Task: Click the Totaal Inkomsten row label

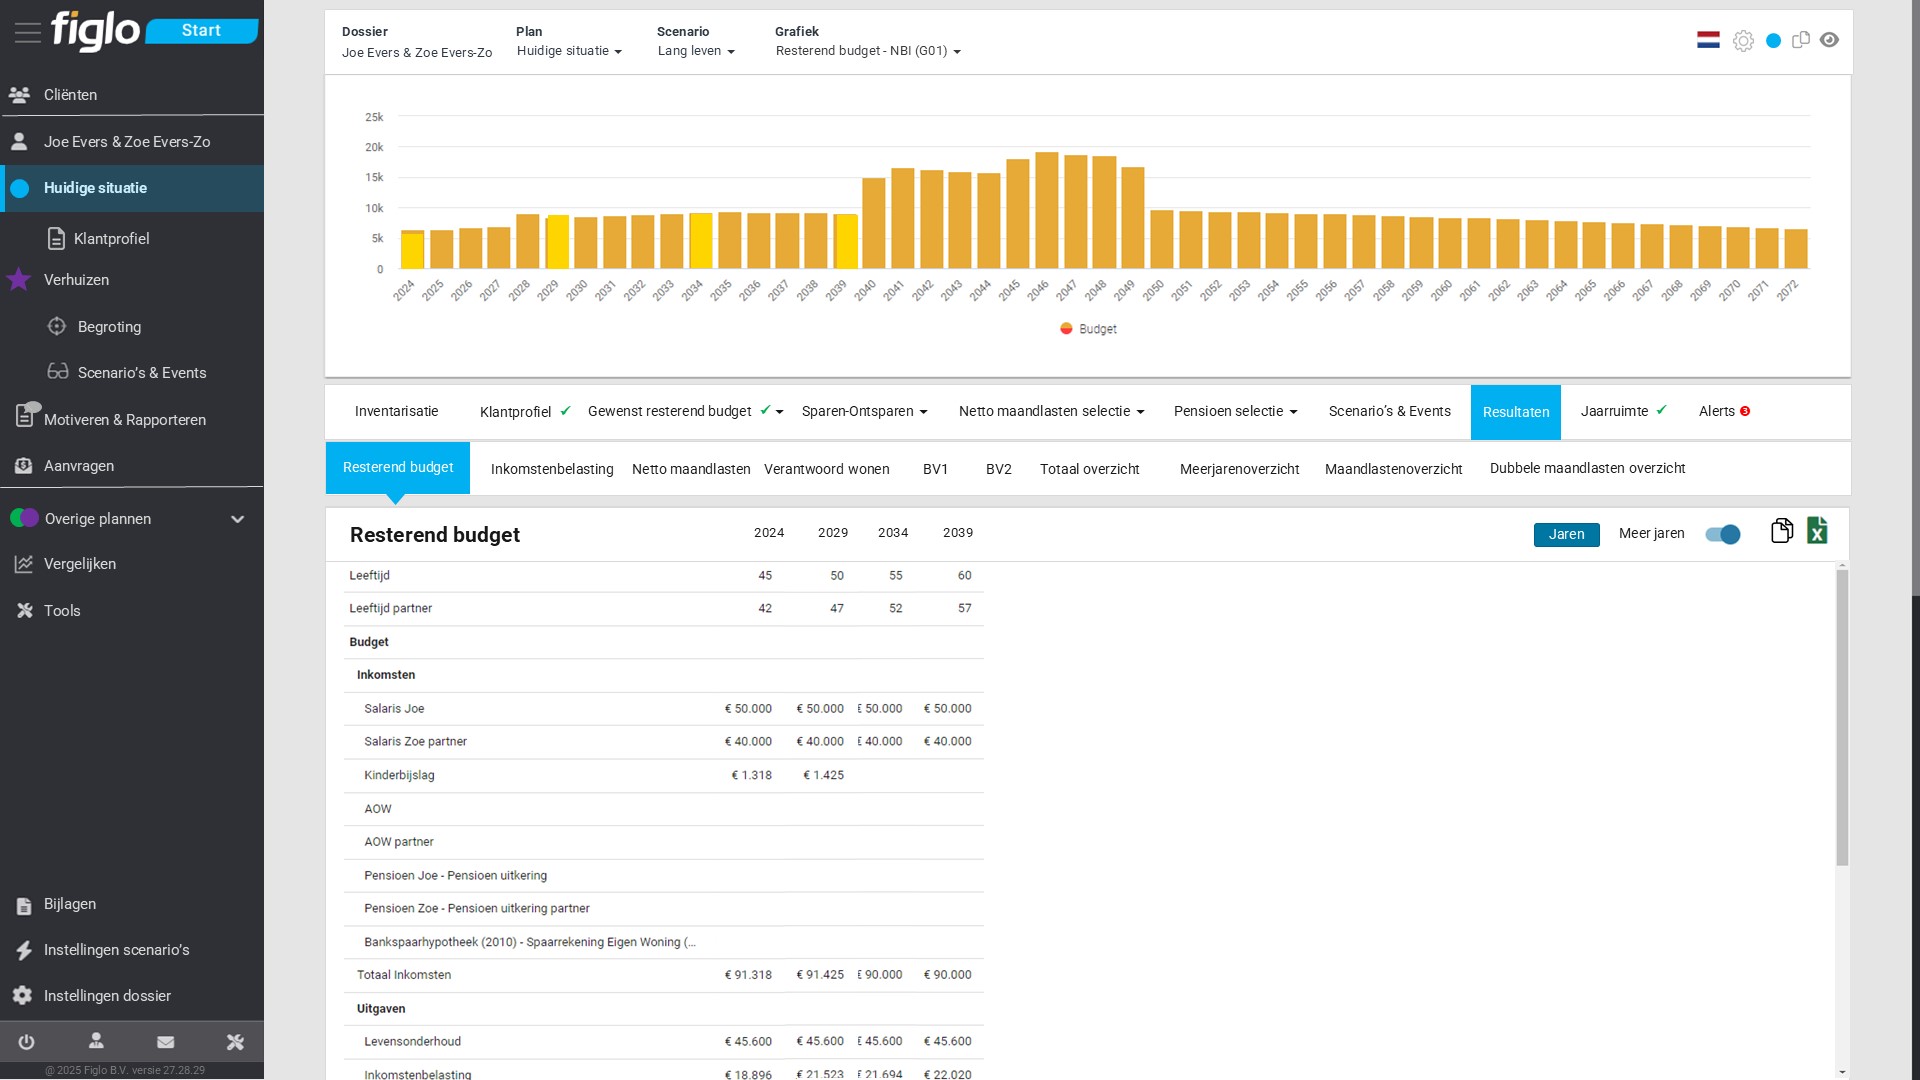Action: (404, 975)
